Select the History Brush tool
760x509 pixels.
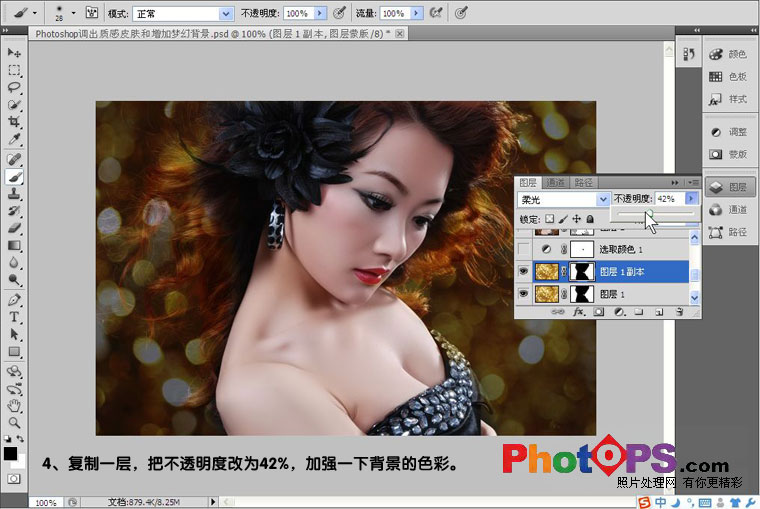[14, 211]
